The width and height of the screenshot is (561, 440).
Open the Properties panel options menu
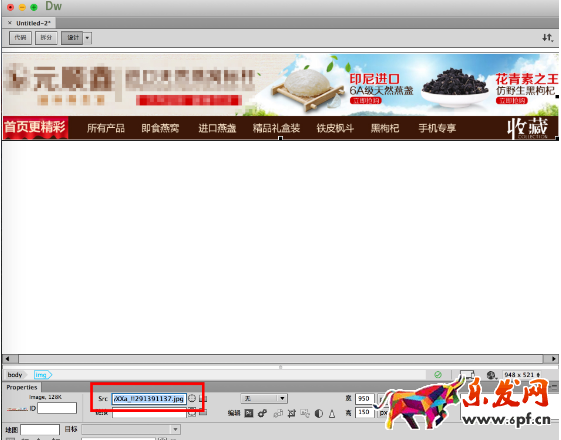point(555,386)
